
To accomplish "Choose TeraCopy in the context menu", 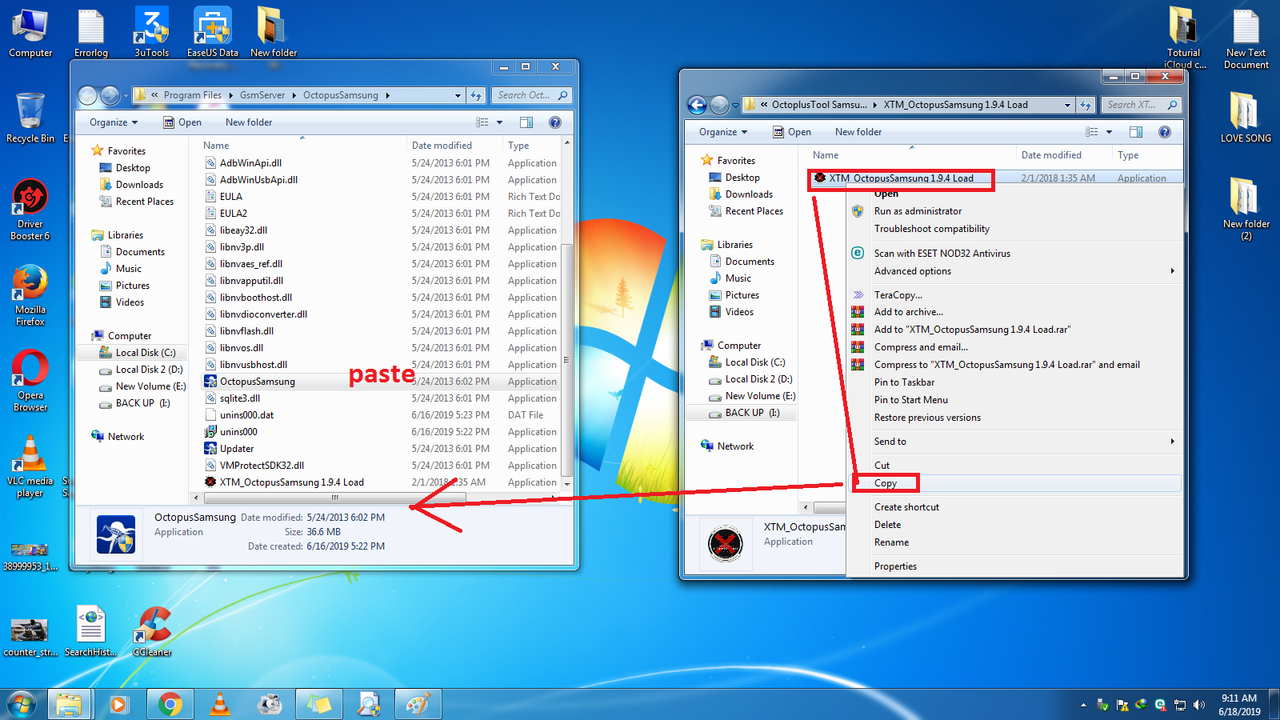I will [1014, 295].
